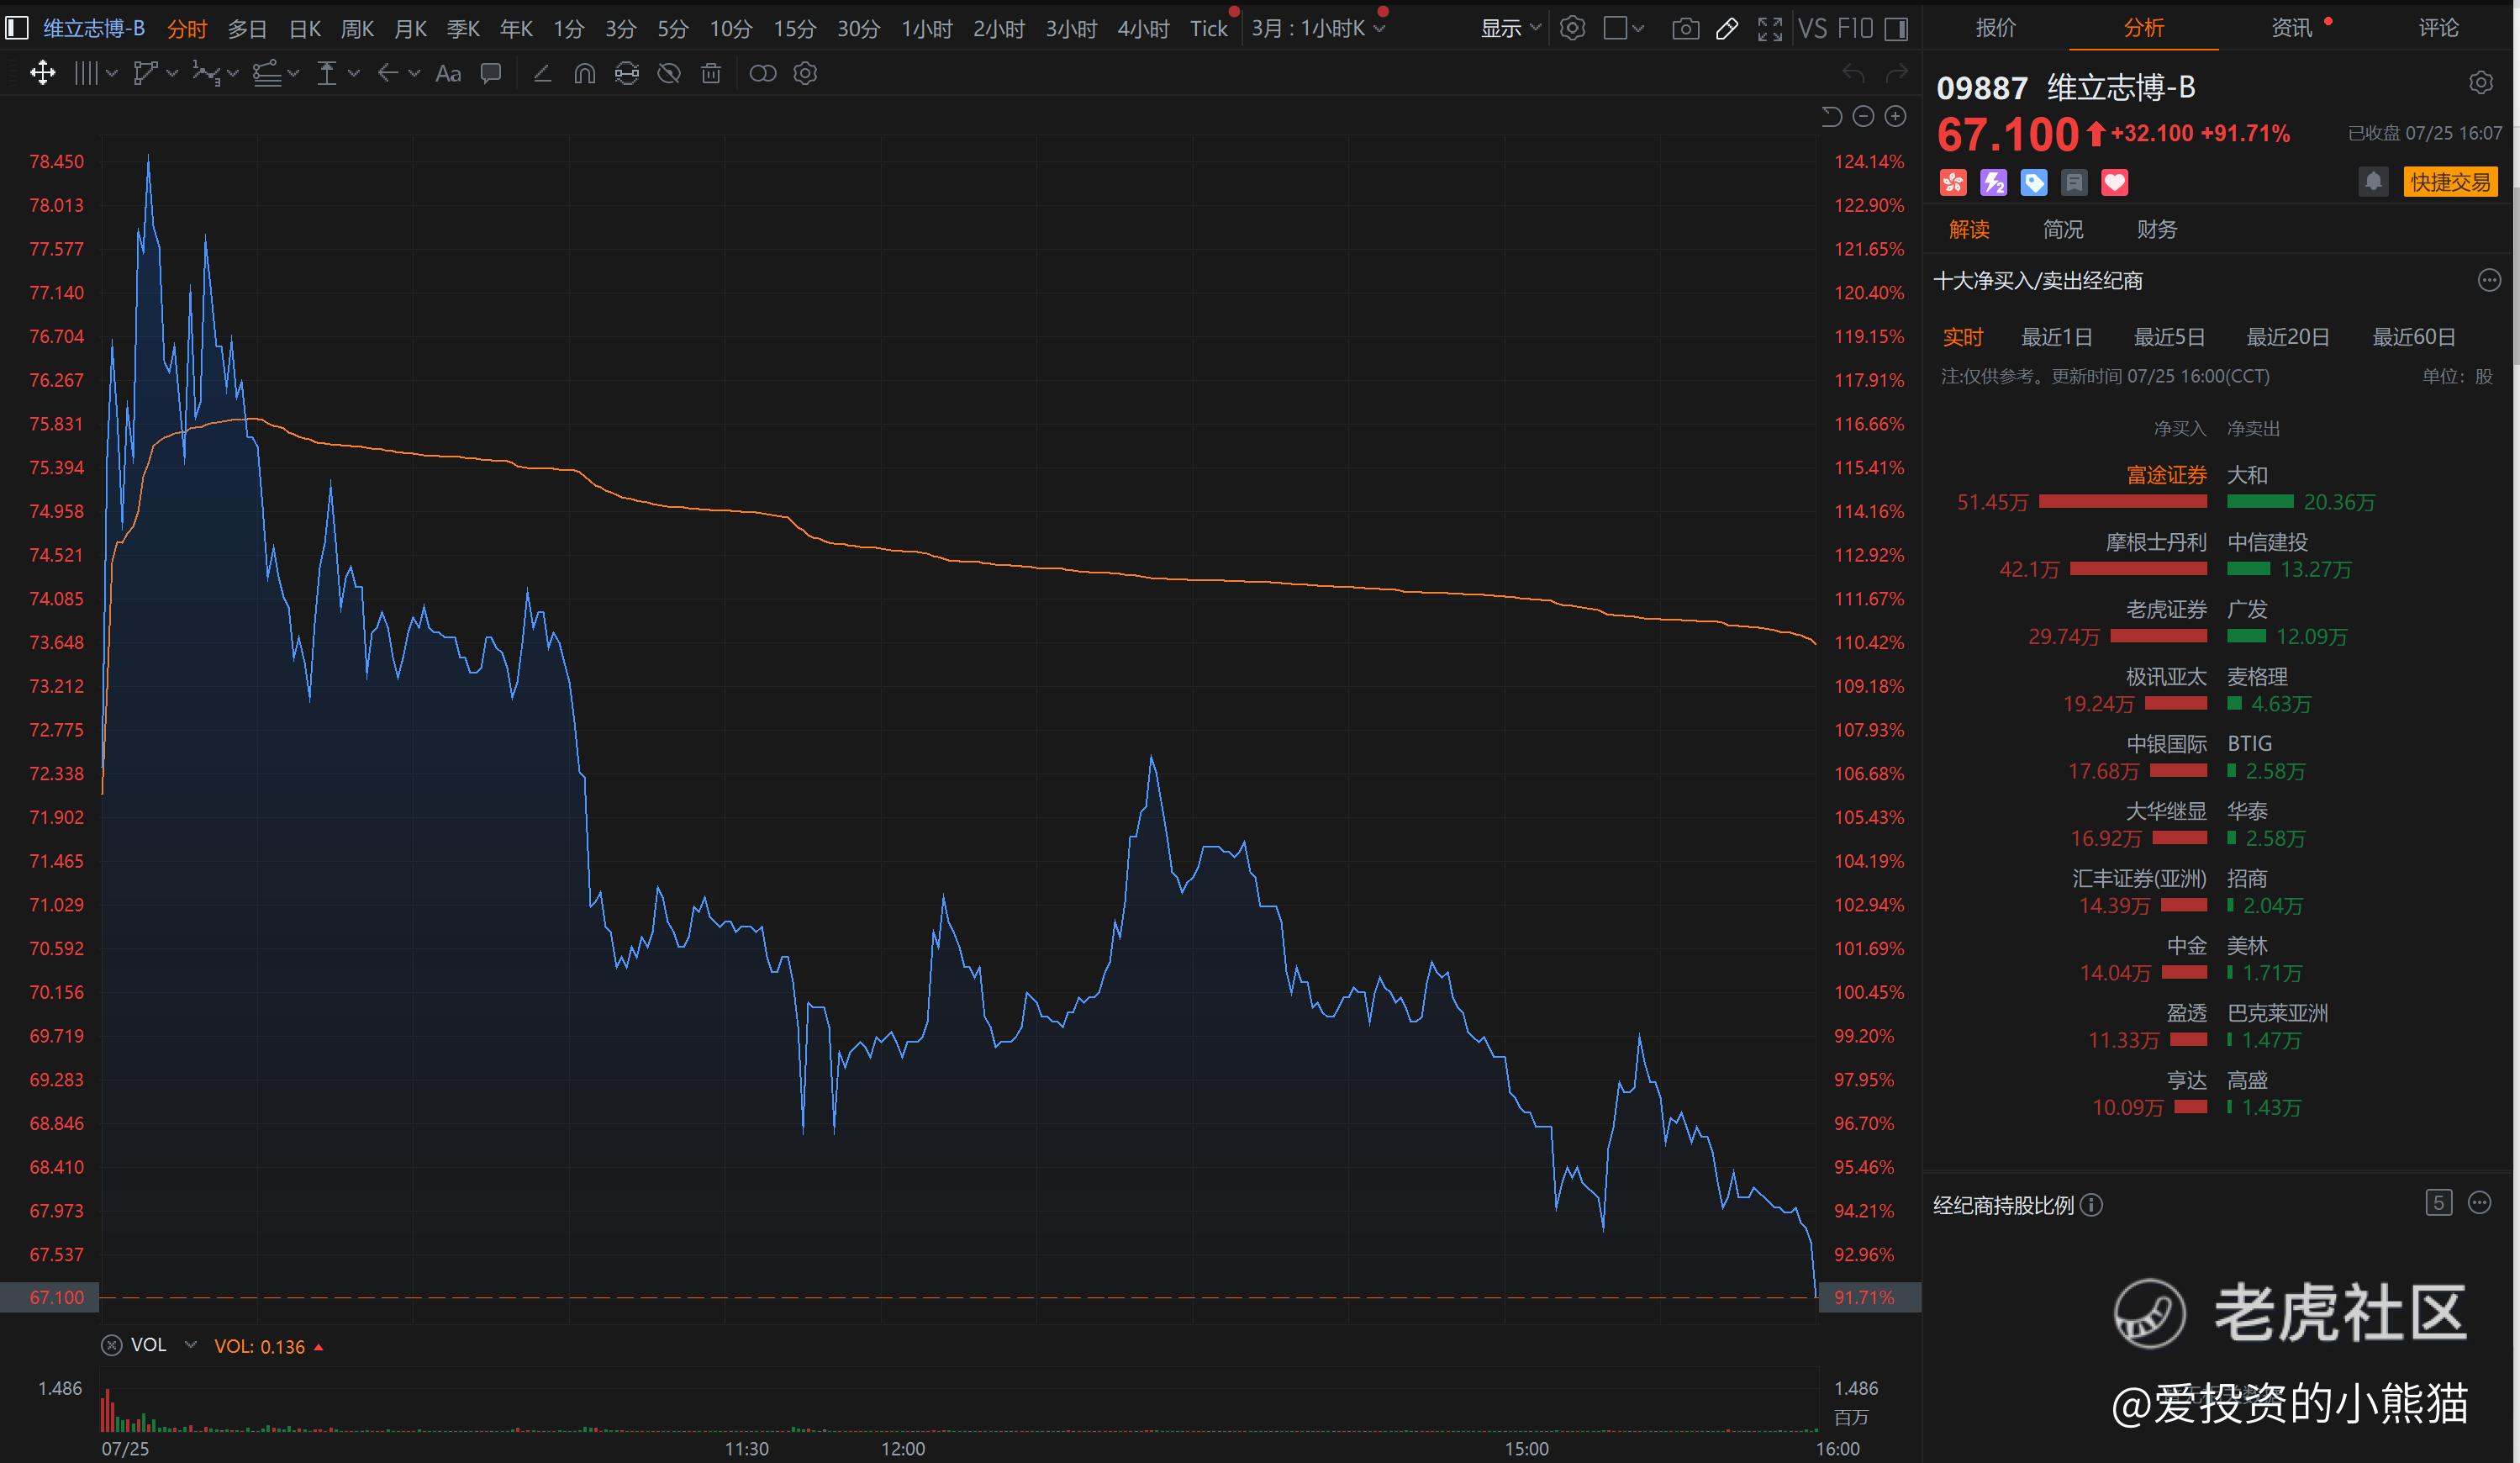Viewport: 2520px width, 1463px height.
Task: Expand channel lines tool dropdown arrow
Action: pos(293,73)
